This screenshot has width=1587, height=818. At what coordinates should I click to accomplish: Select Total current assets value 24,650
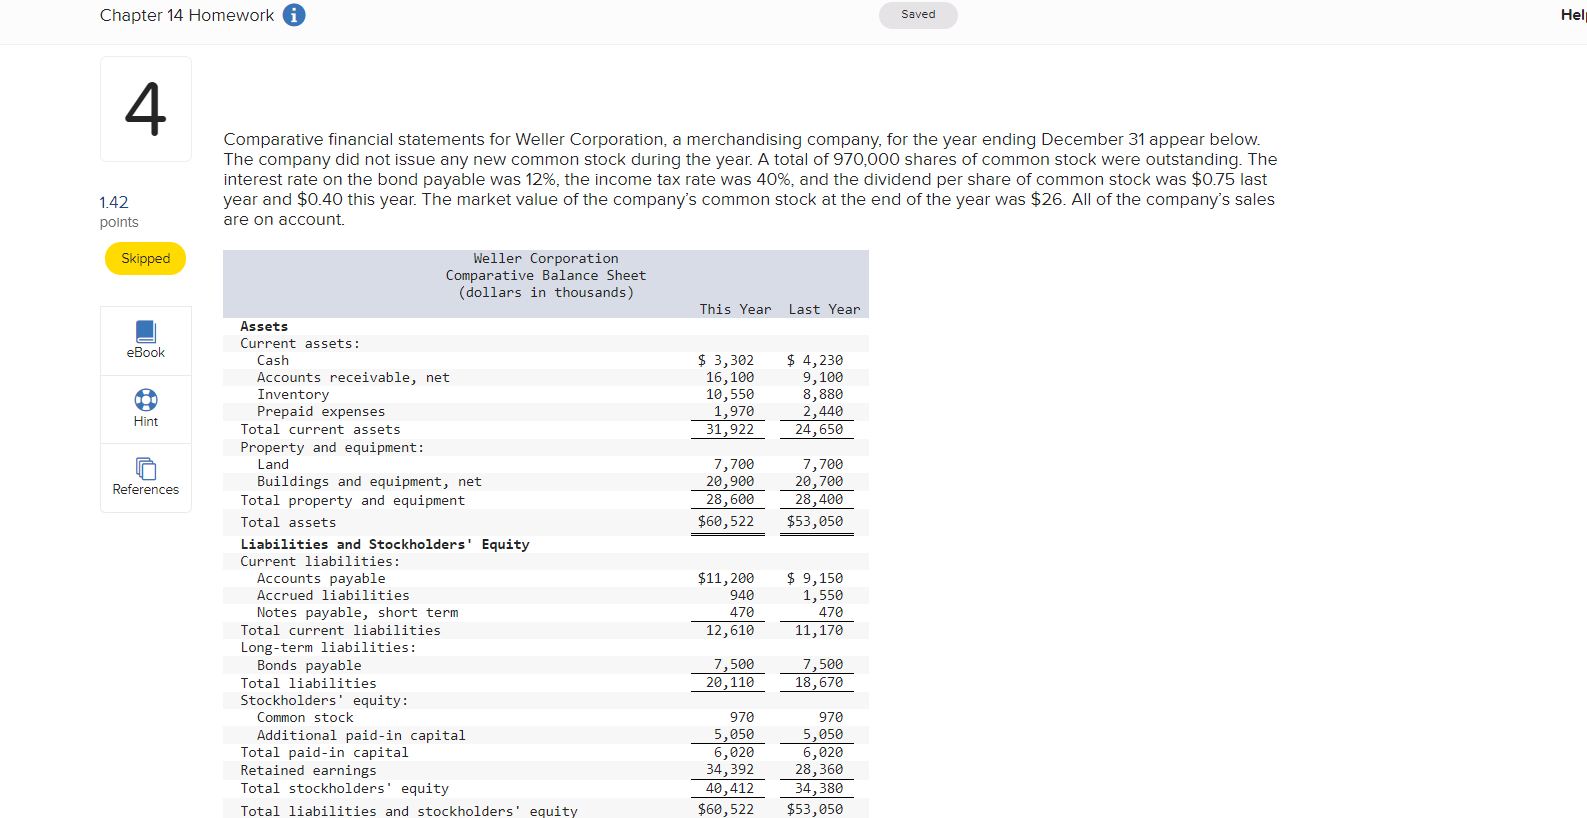click(819, 429)
